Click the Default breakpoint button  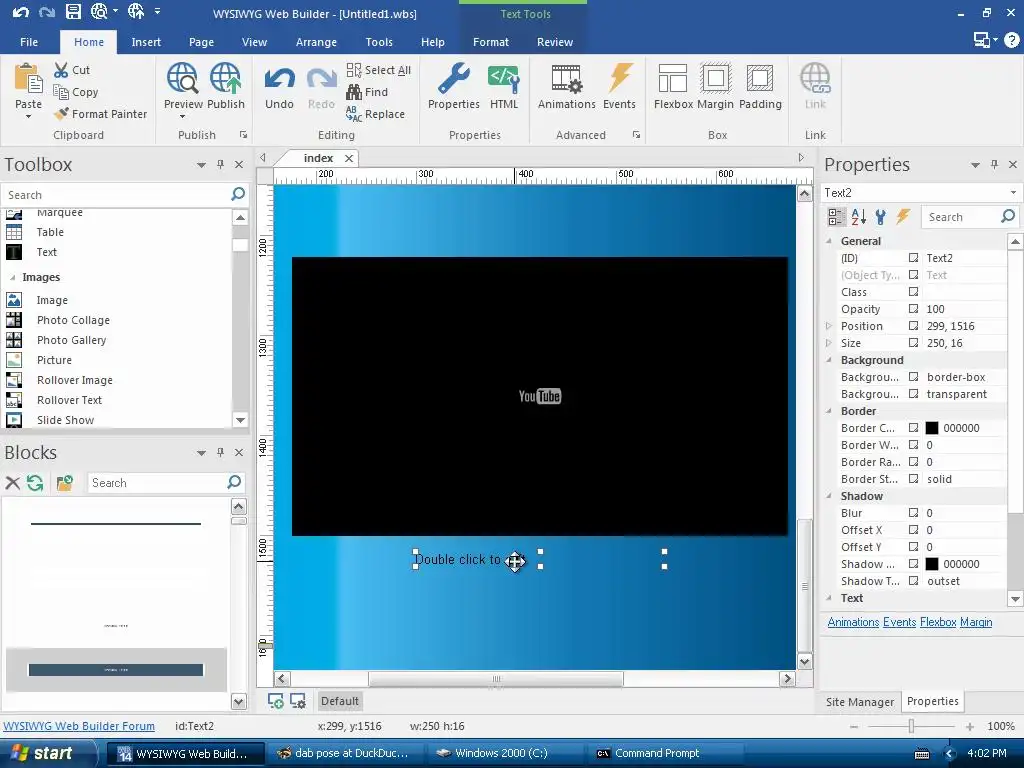(x=340, y=701)
